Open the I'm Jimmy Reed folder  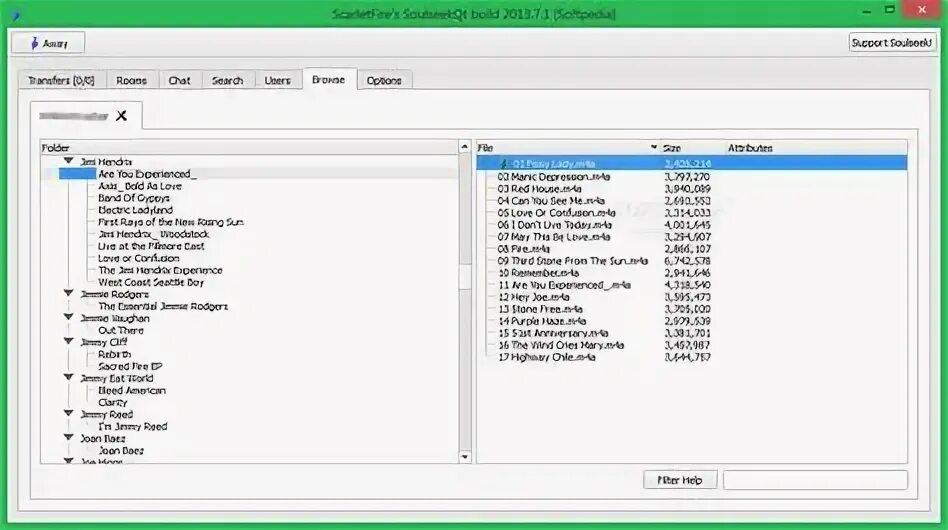tap(132, 427)
